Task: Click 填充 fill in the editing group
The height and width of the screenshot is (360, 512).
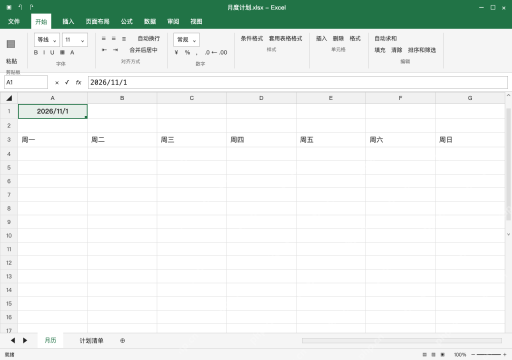Action: click(380, 50)
